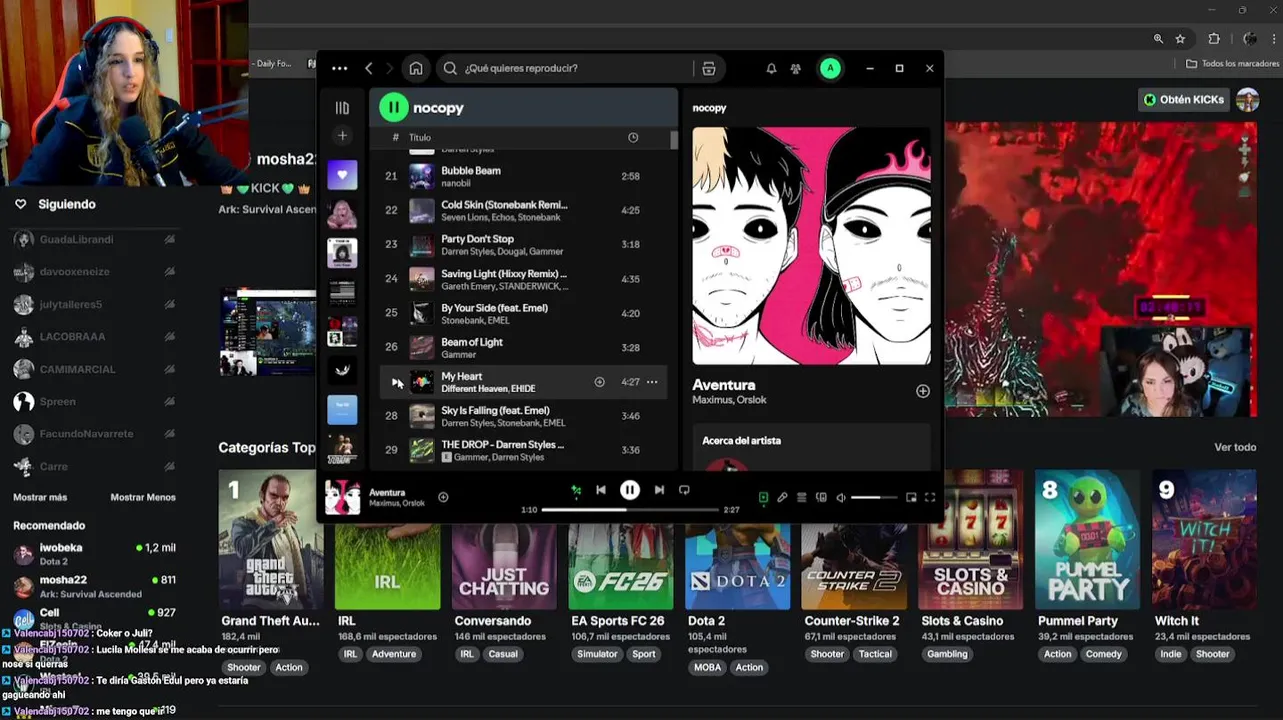
Task: Skip to the previous track
Action: [601, 490]
